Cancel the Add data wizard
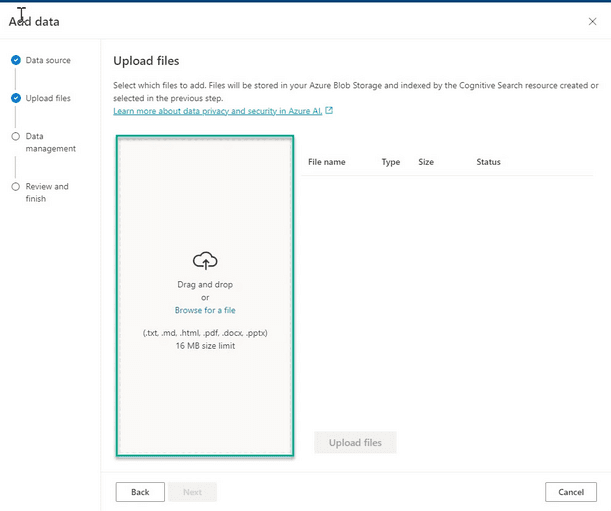 point(571,492)
